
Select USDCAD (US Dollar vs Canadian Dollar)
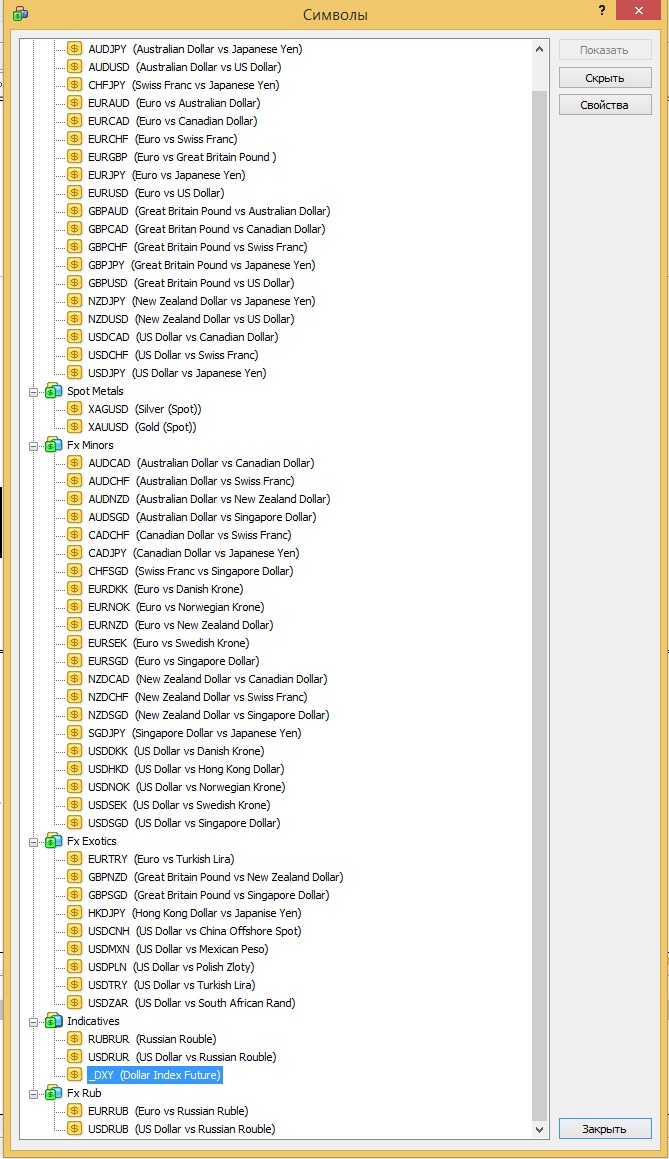click(183, 337)
